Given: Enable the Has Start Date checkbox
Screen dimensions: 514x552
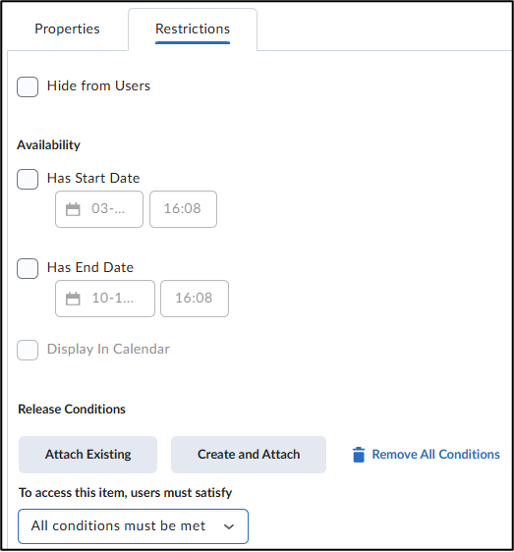Looking at the screenshot, I should point(27,179).
